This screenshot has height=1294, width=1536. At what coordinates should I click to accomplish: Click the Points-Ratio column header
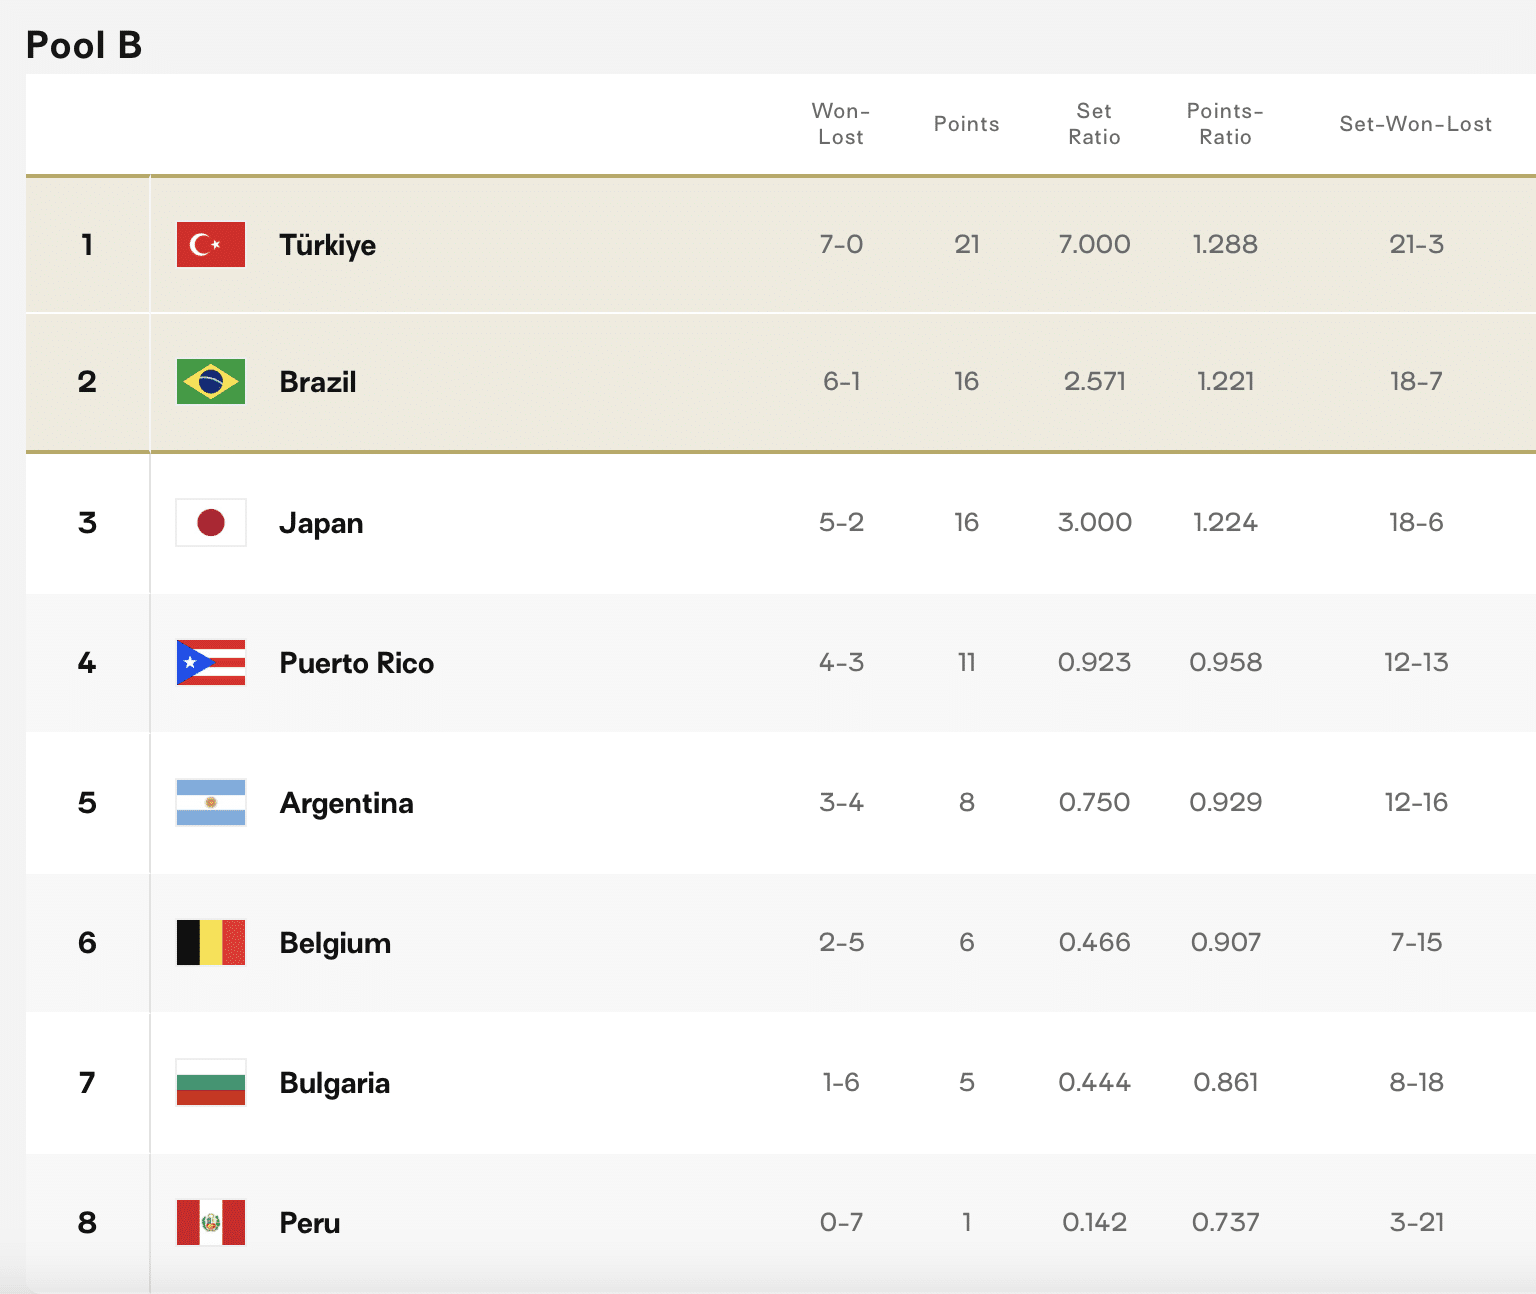pos(1225,124)
